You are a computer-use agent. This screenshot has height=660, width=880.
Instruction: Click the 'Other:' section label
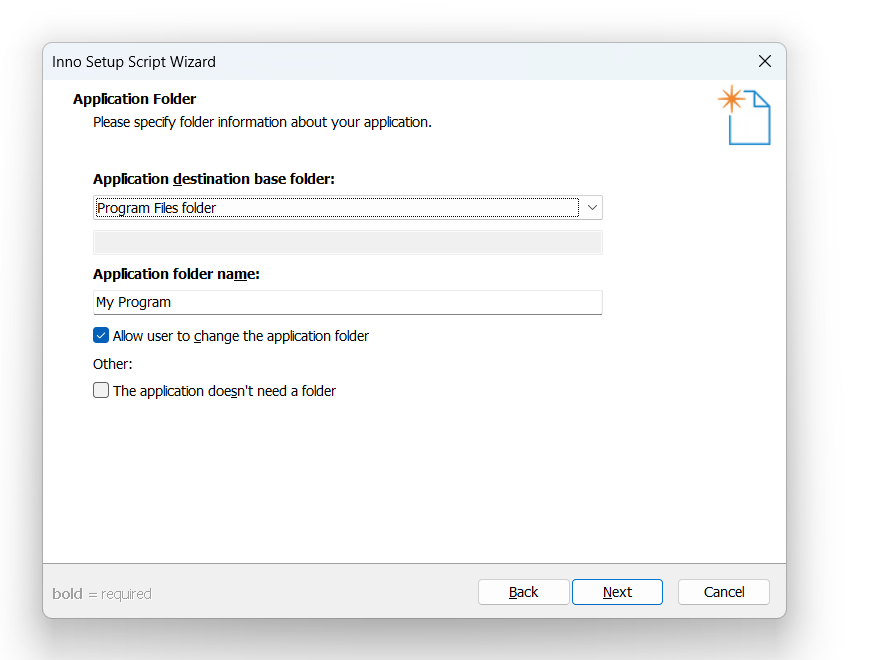tap(113, 364)
